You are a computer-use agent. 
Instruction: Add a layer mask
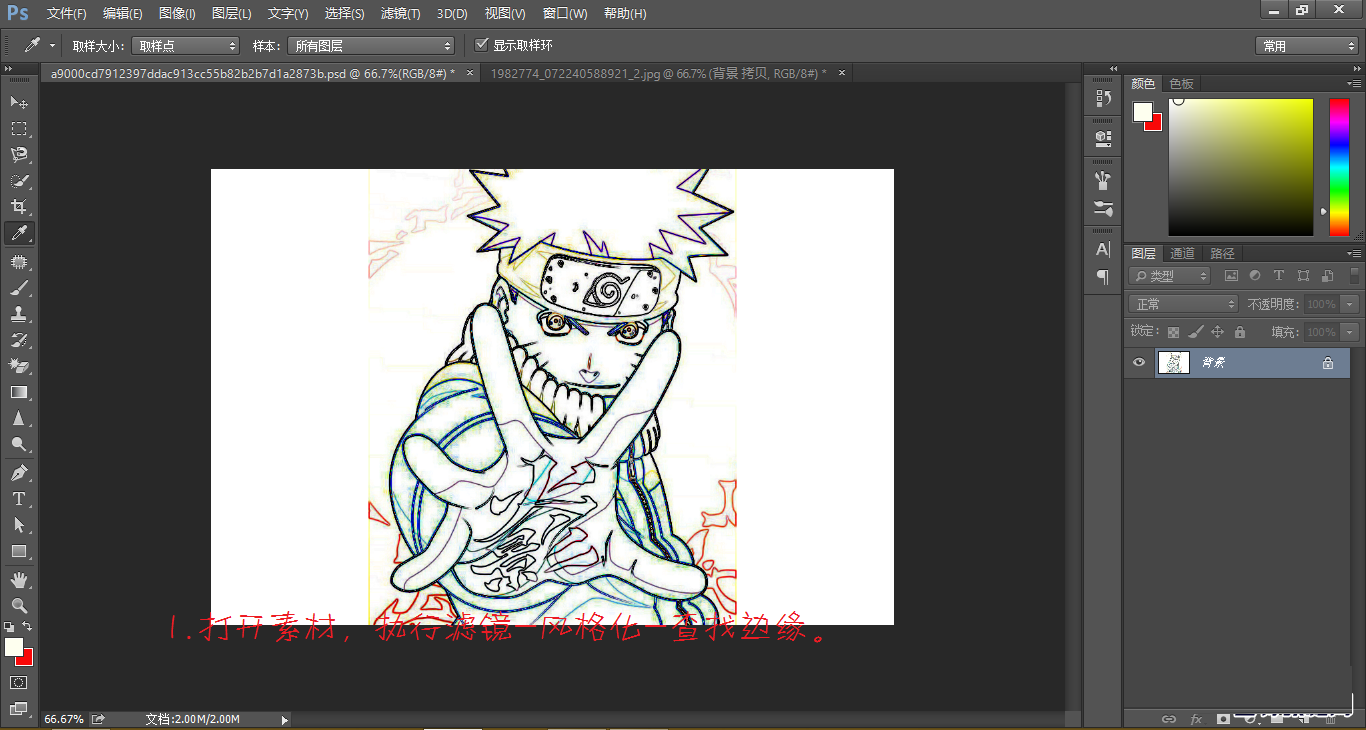pos(1223,718)
